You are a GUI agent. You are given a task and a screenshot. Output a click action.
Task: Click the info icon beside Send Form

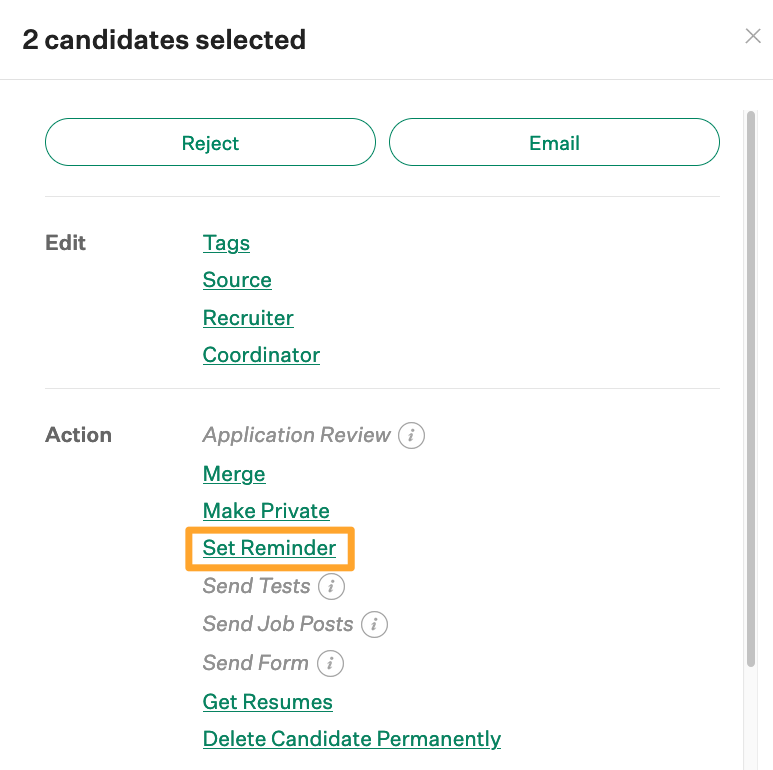[x=330, y=663]
